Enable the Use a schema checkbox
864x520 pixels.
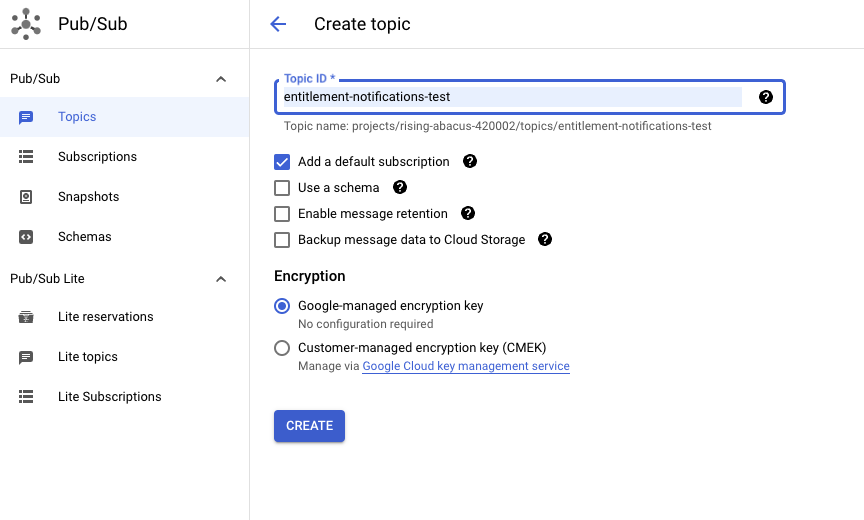pyautogui.click(x=282, y=188)
